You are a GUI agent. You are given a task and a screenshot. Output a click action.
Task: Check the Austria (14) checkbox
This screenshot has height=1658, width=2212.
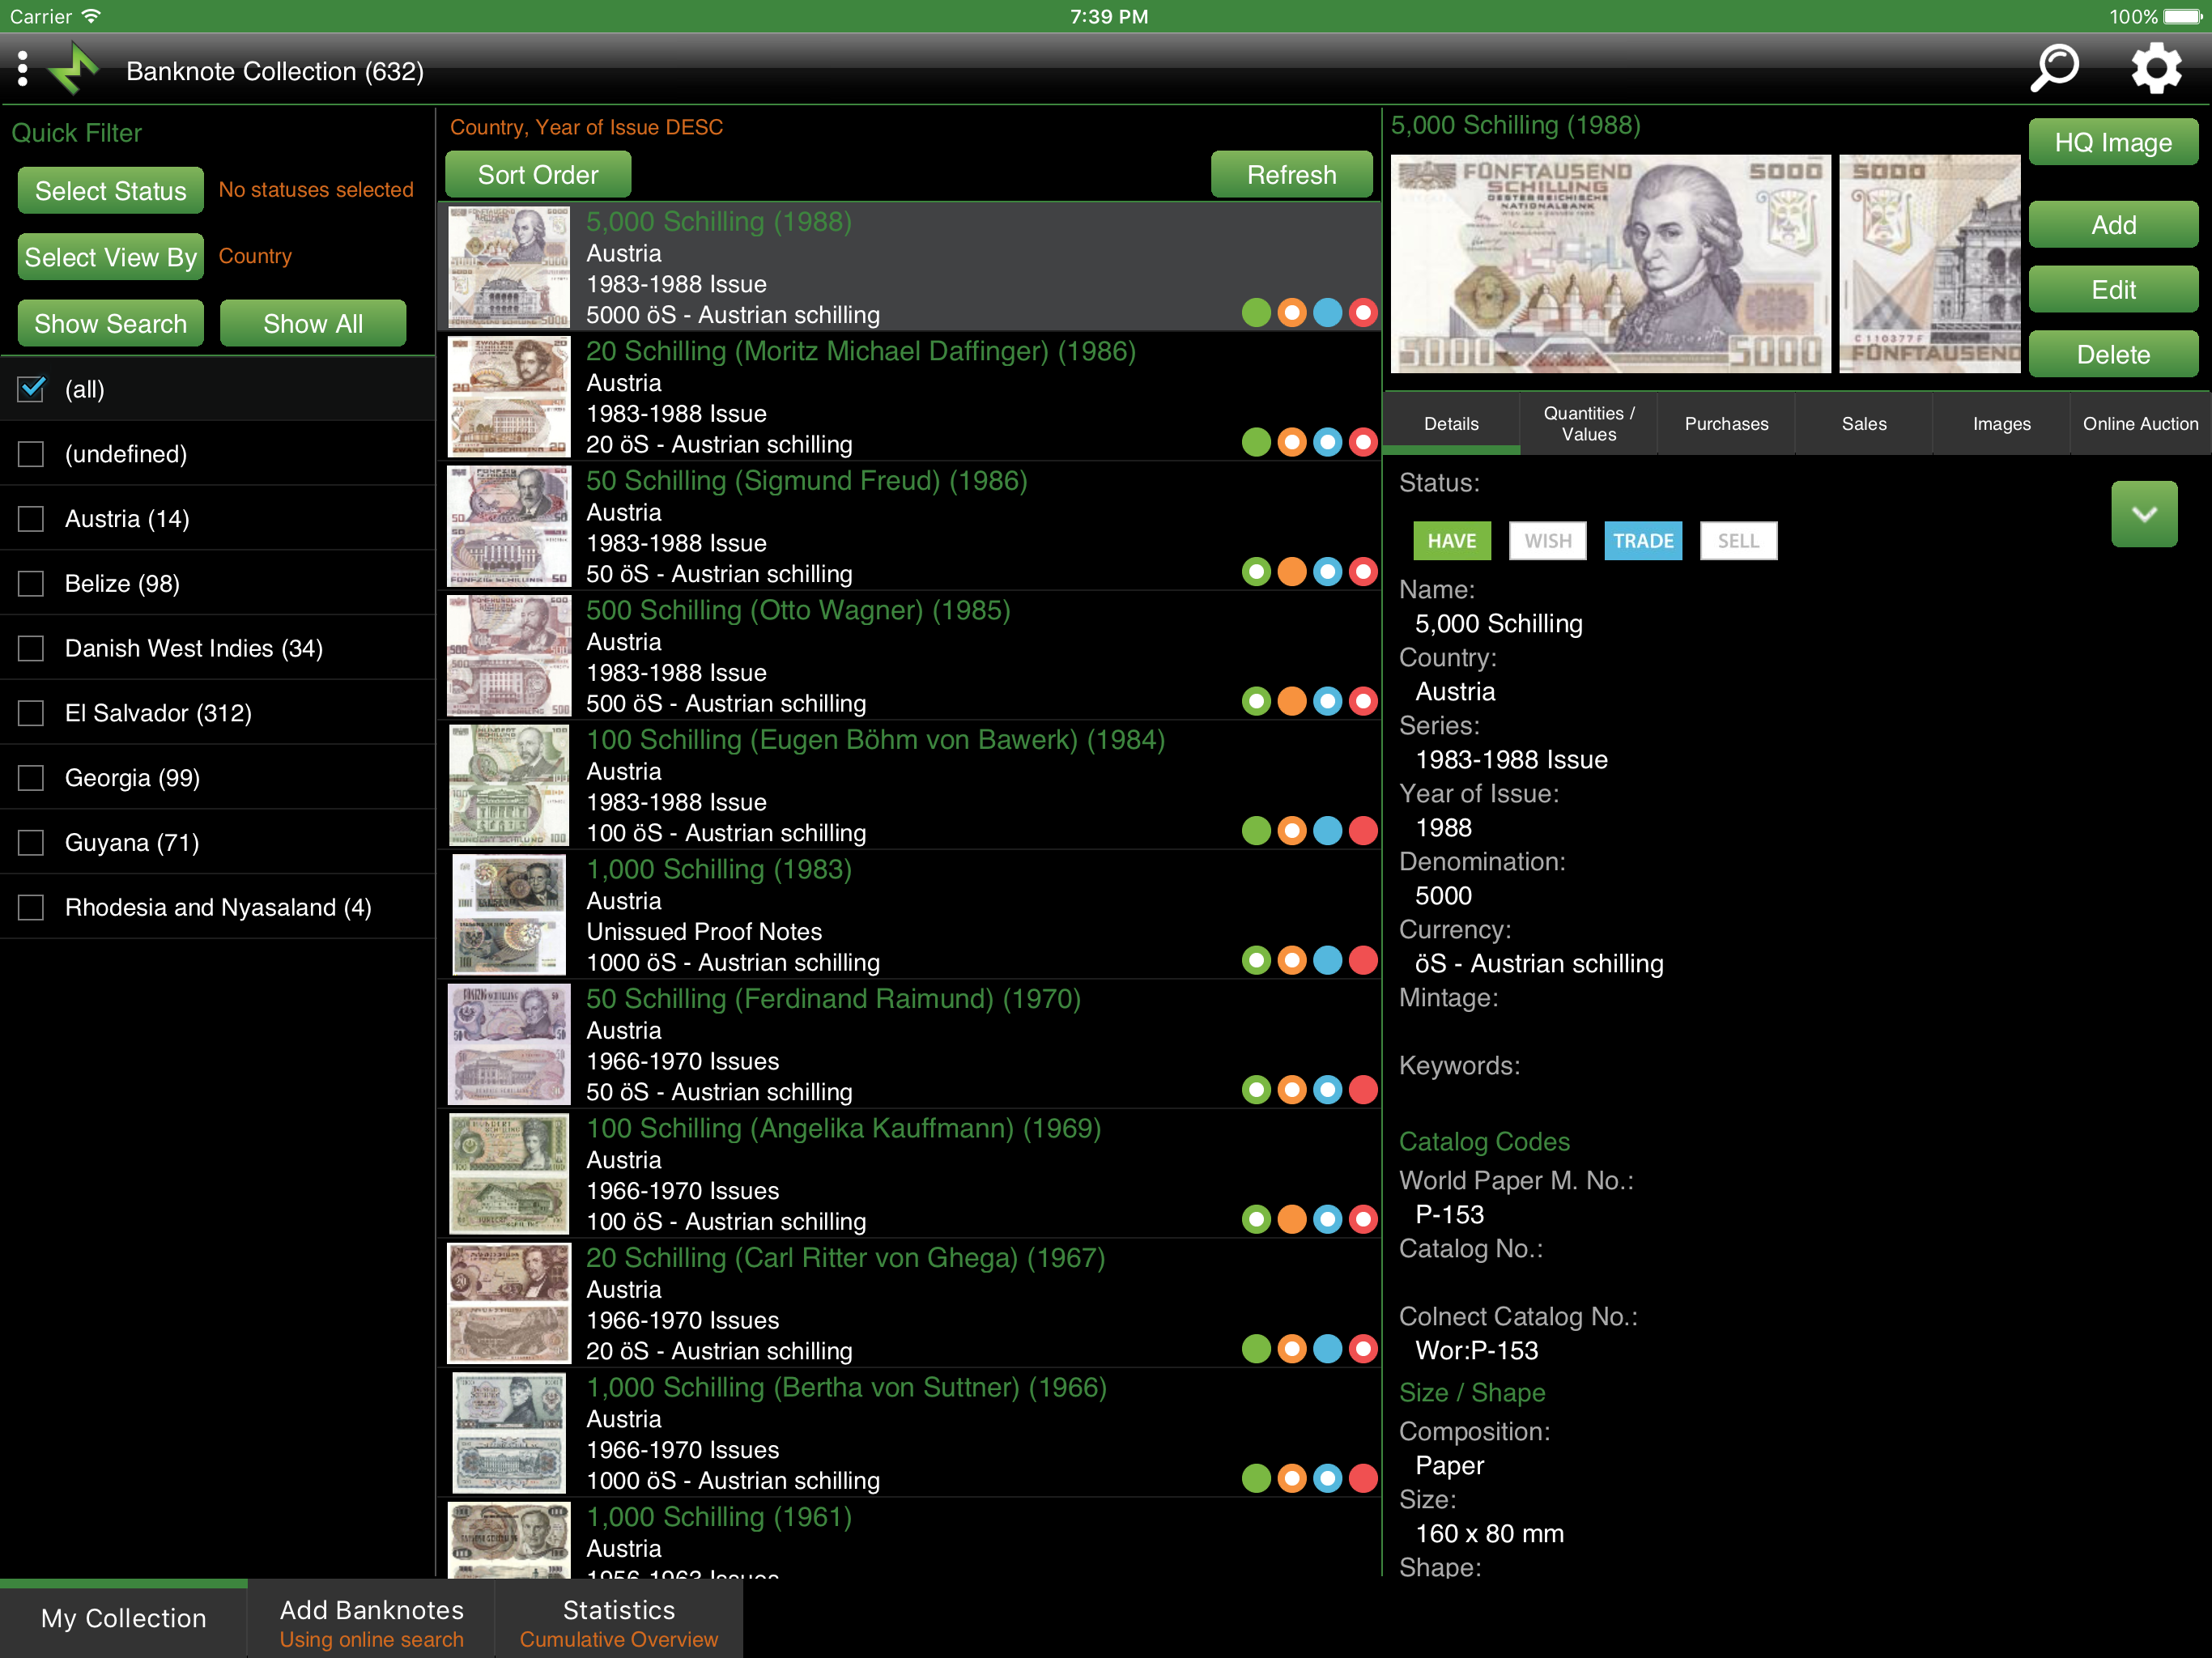tap(32, 519)
